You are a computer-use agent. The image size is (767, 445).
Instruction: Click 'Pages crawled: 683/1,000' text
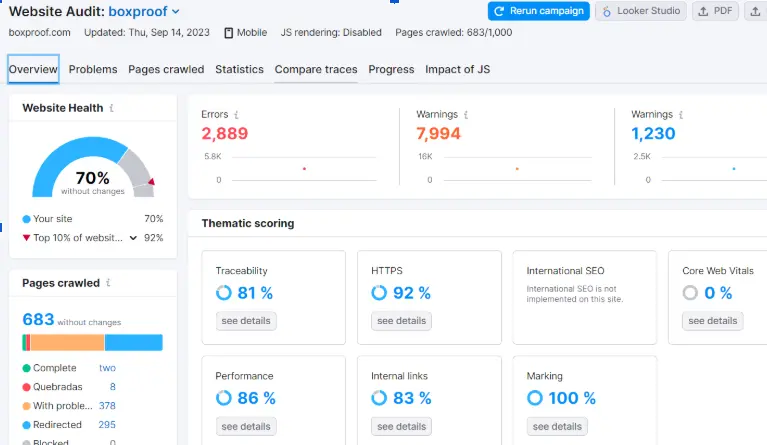pyautogui.click(x=453, y=33)
